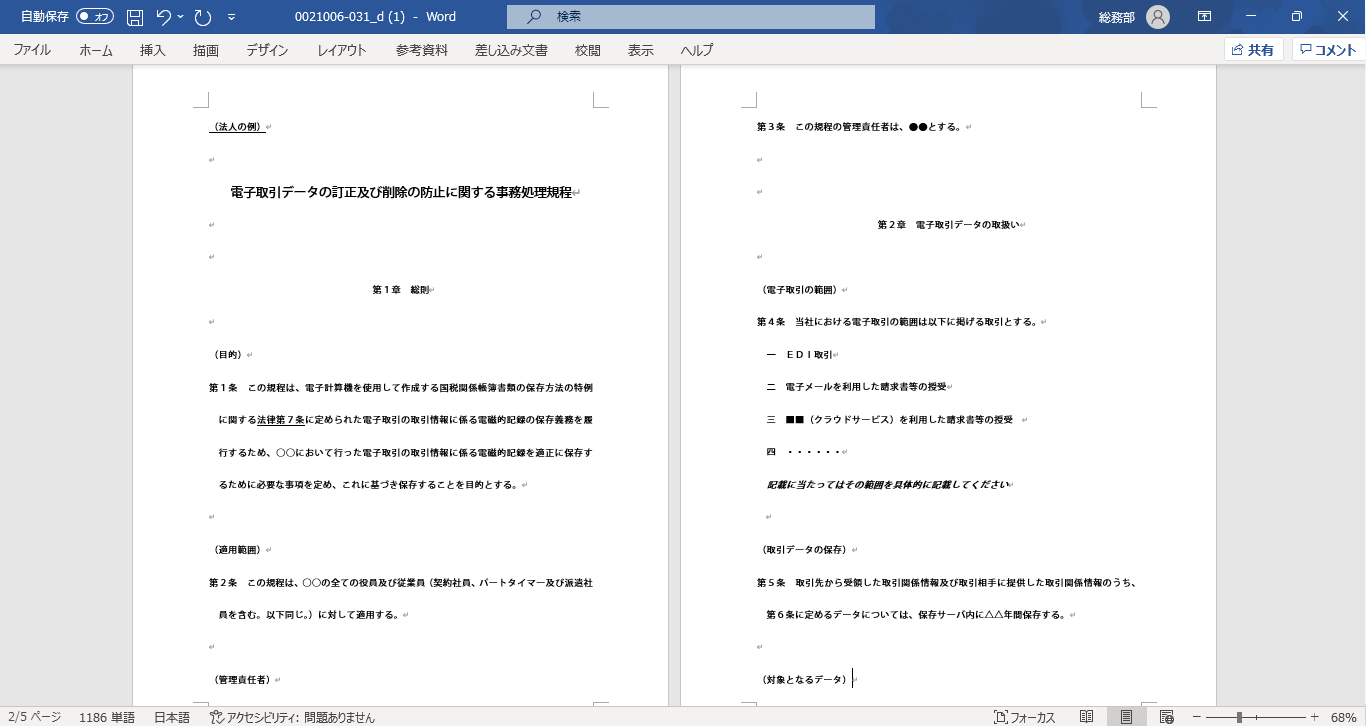Click the 三 ■■（クラウドサービス） line
This screenshot has height=726, width=1366.
pyautogui.click(x=890, y=420)
